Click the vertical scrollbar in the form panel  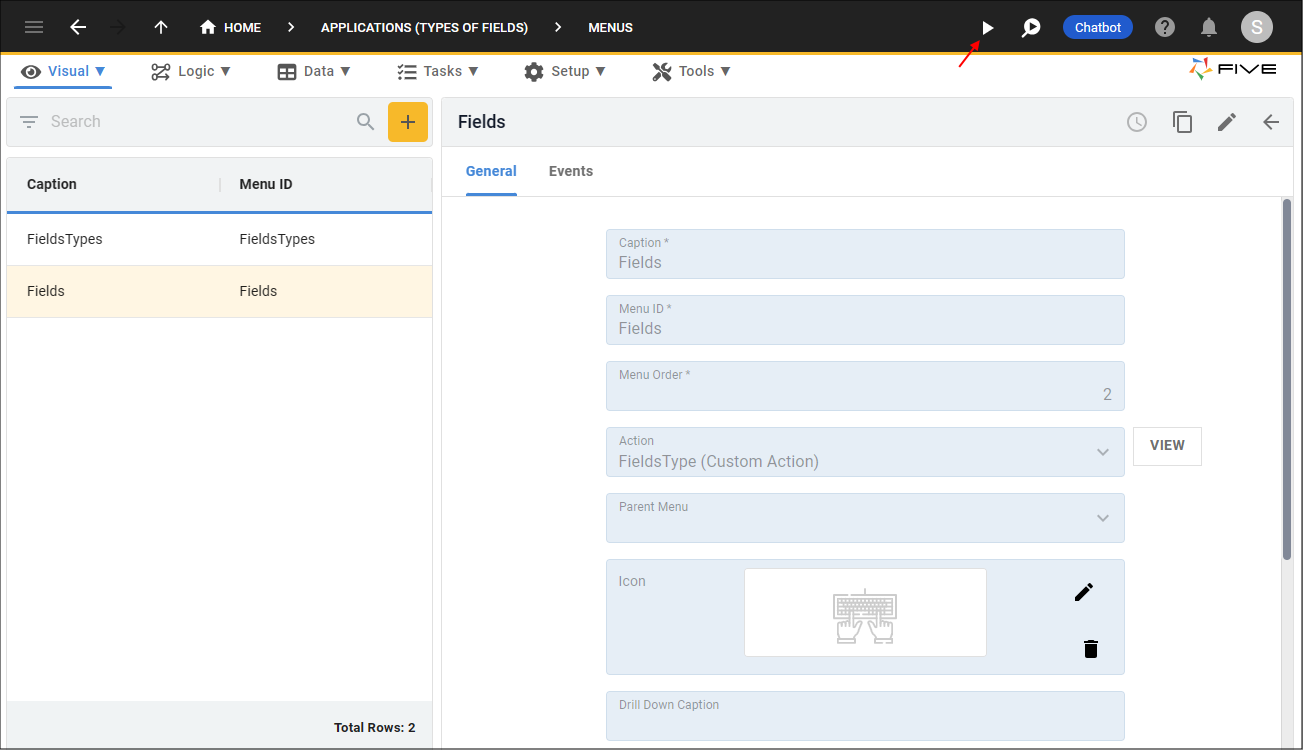1286,380
